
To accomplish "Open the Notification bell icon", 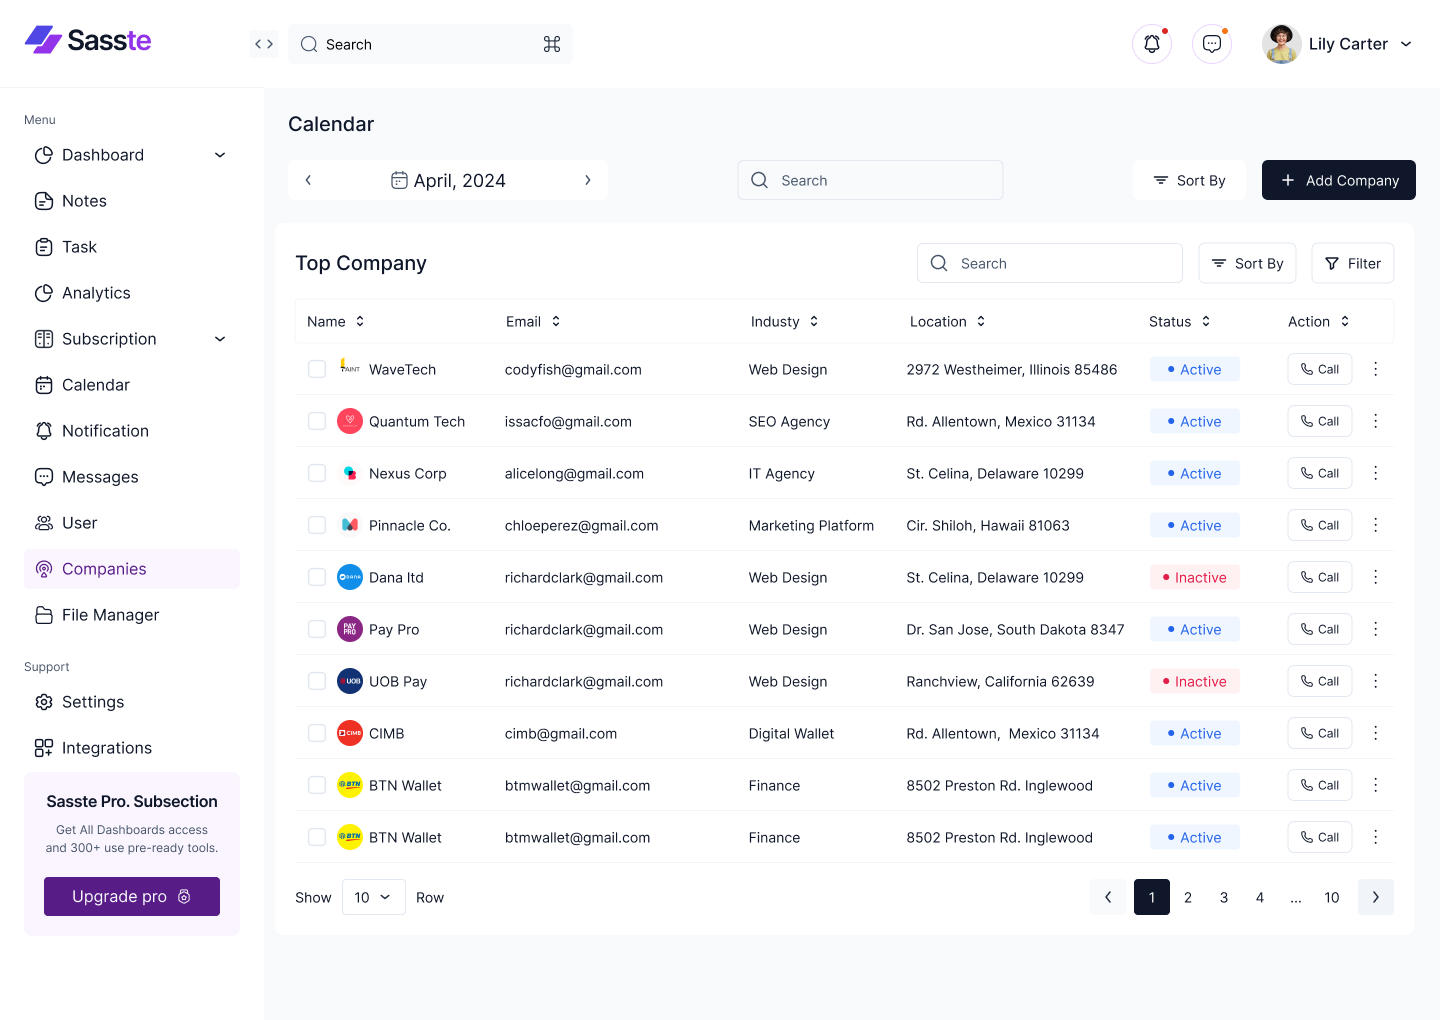I will (1151, 43).
